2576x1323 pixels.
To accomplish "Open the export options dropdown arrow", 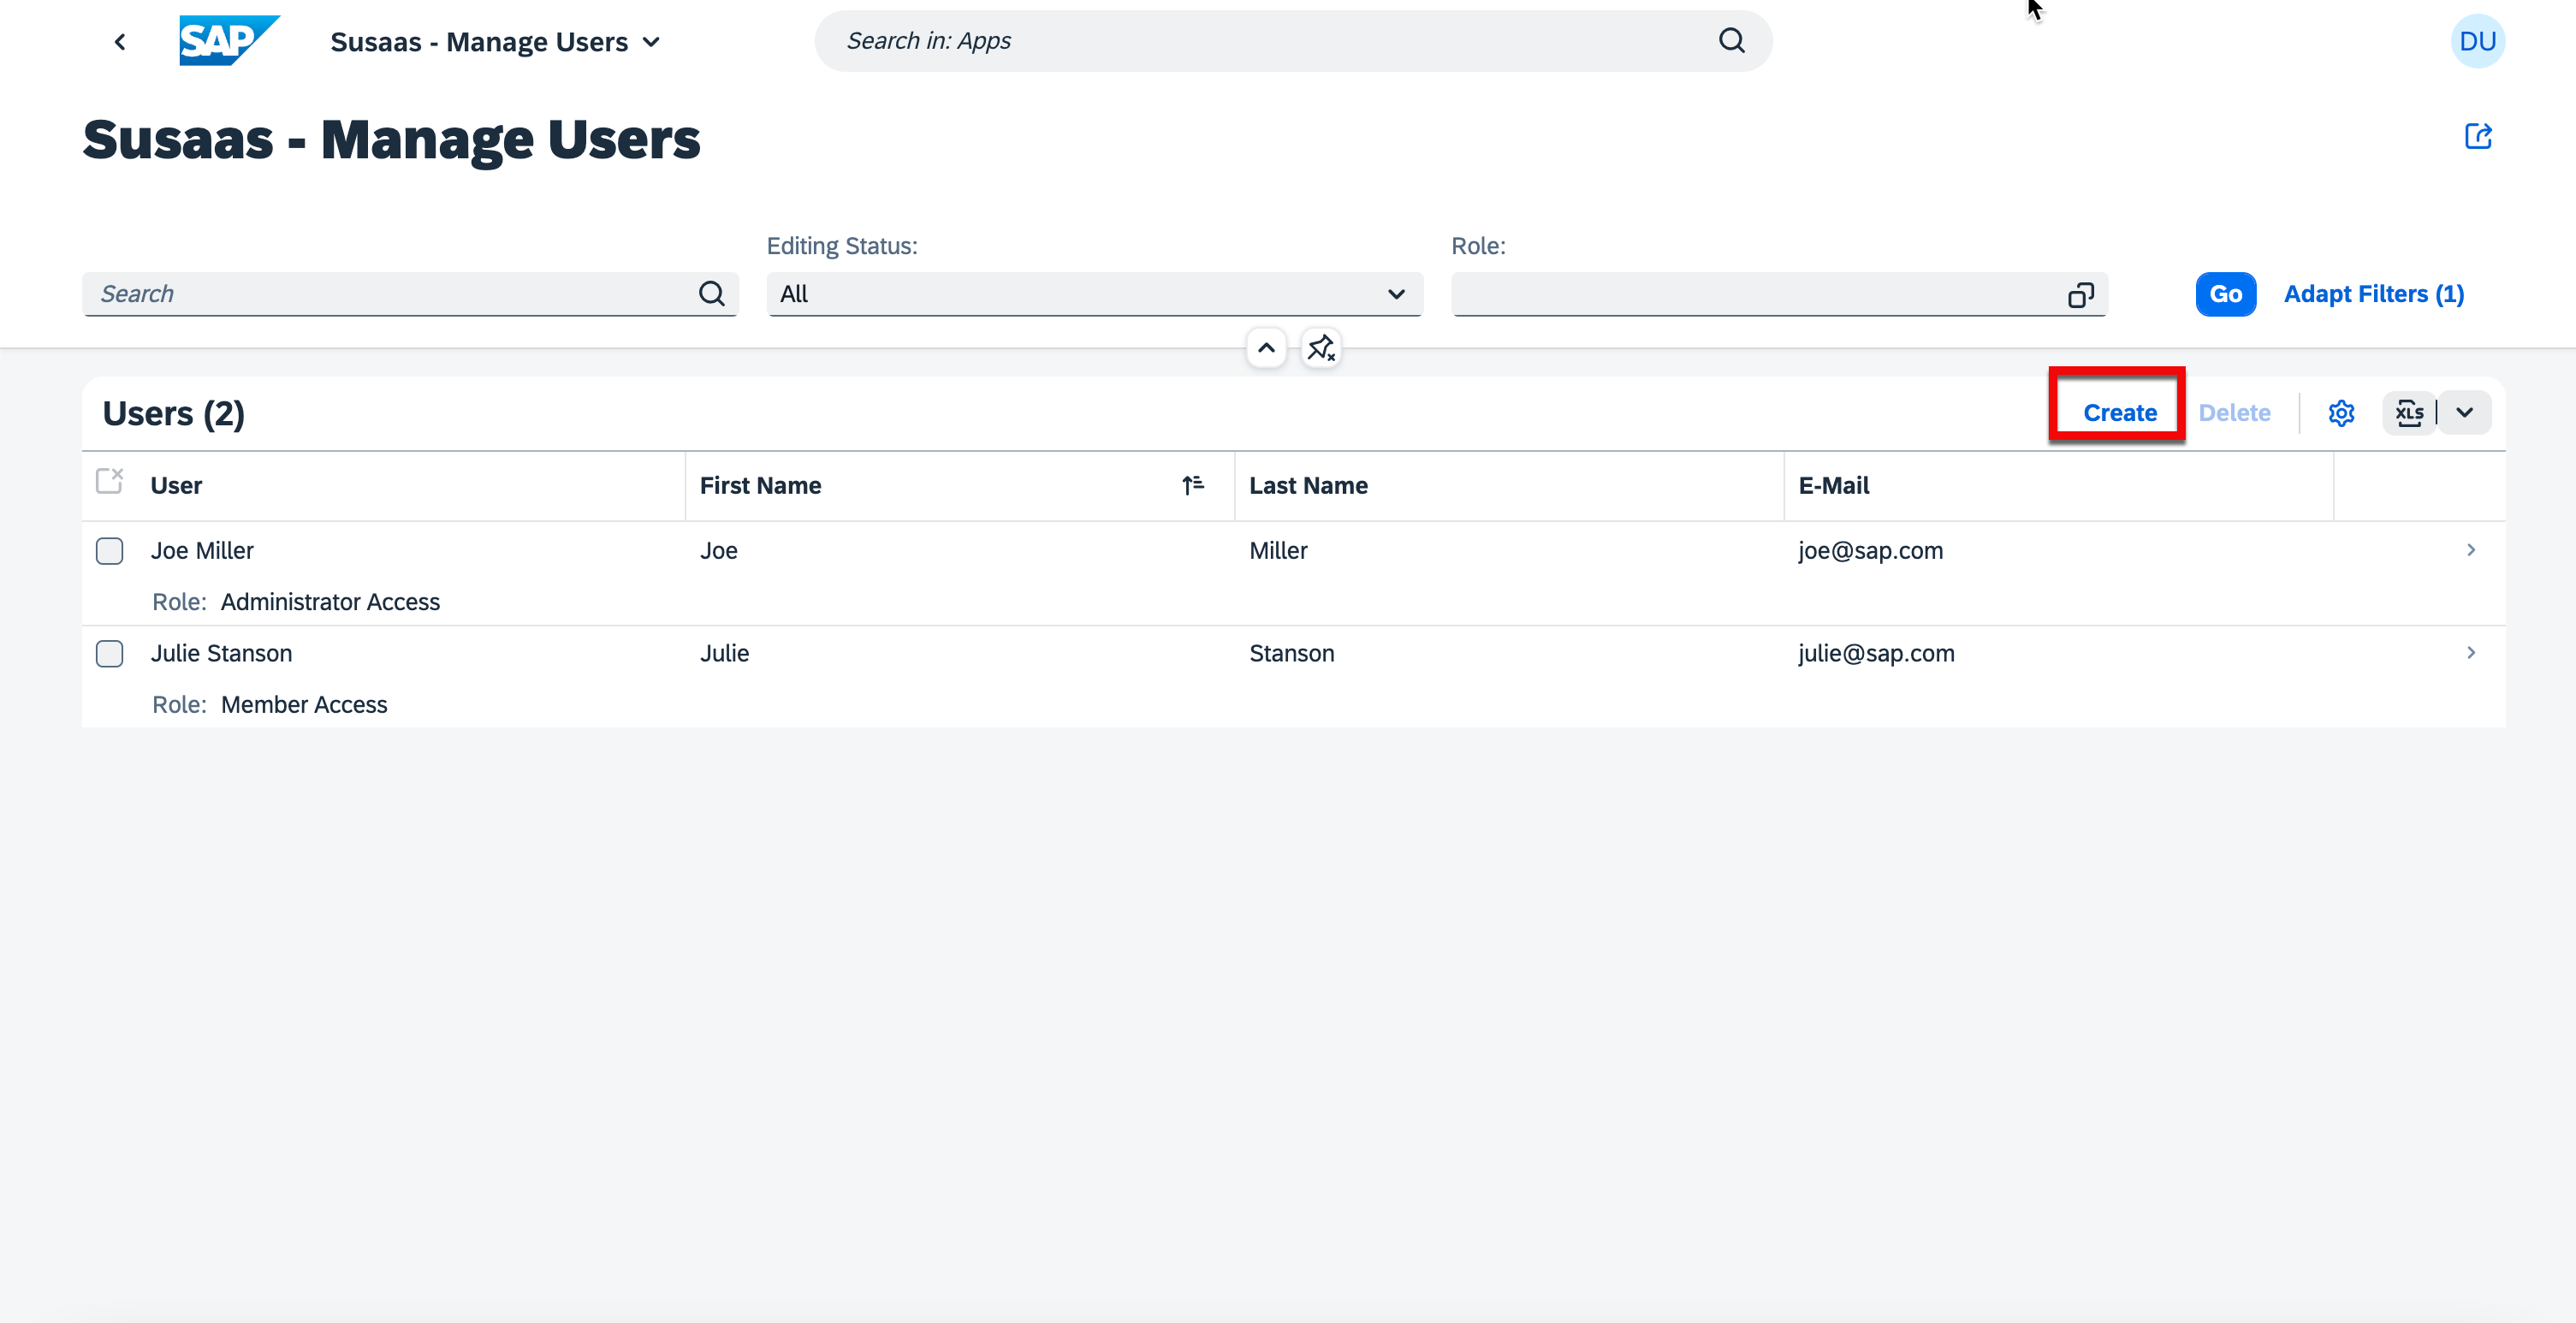I will pyautogui.click(x=2464, y=413).
